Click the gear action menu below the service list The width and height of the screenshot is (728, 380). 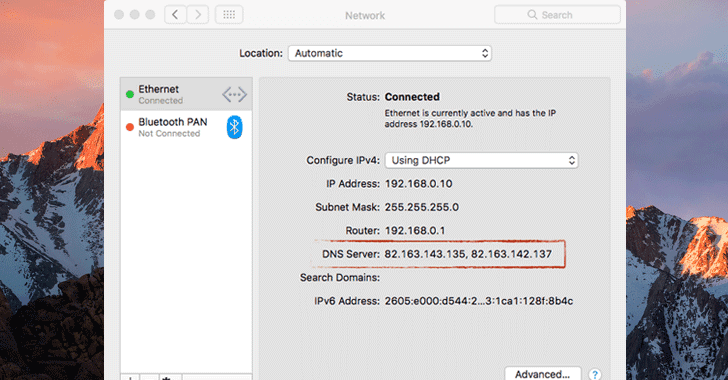pos(166,377)
